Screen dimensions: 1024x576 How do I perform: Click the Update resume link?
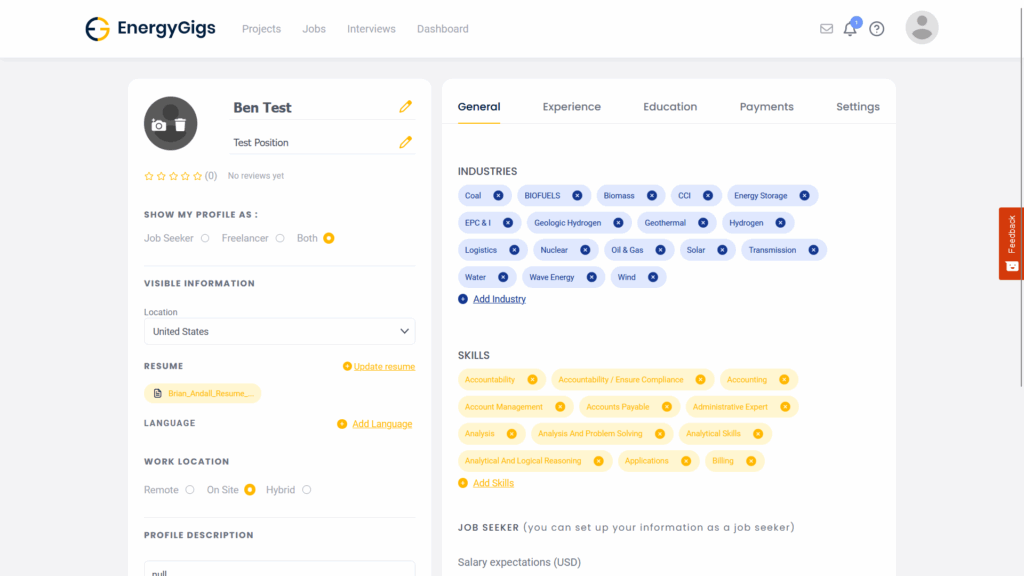pos(383,367)
